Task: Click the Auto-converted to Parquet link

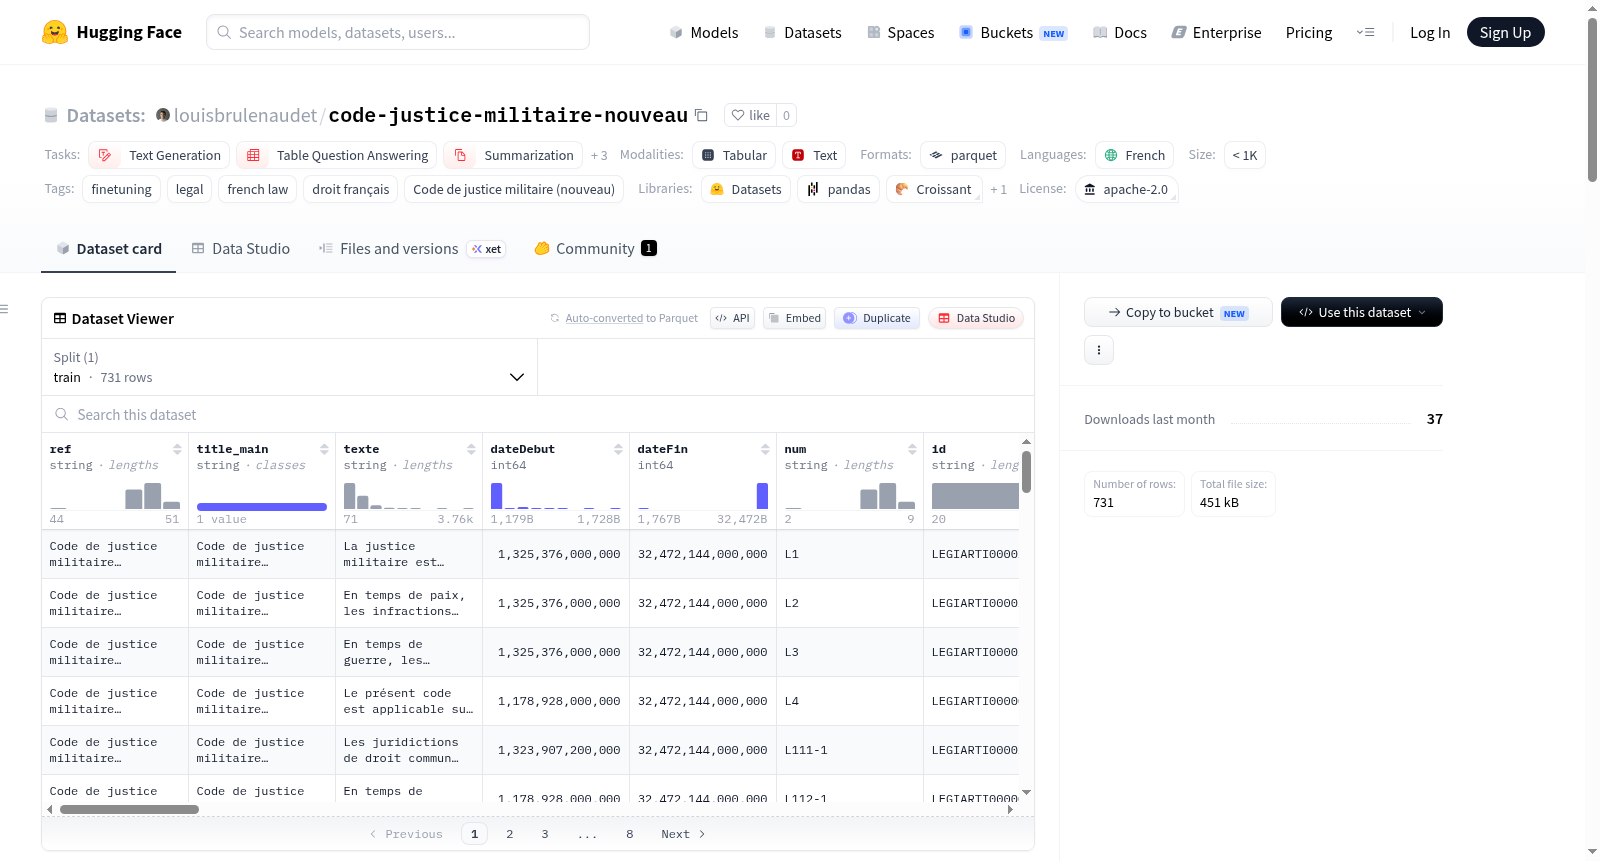Action: click(x=631, y=318)
